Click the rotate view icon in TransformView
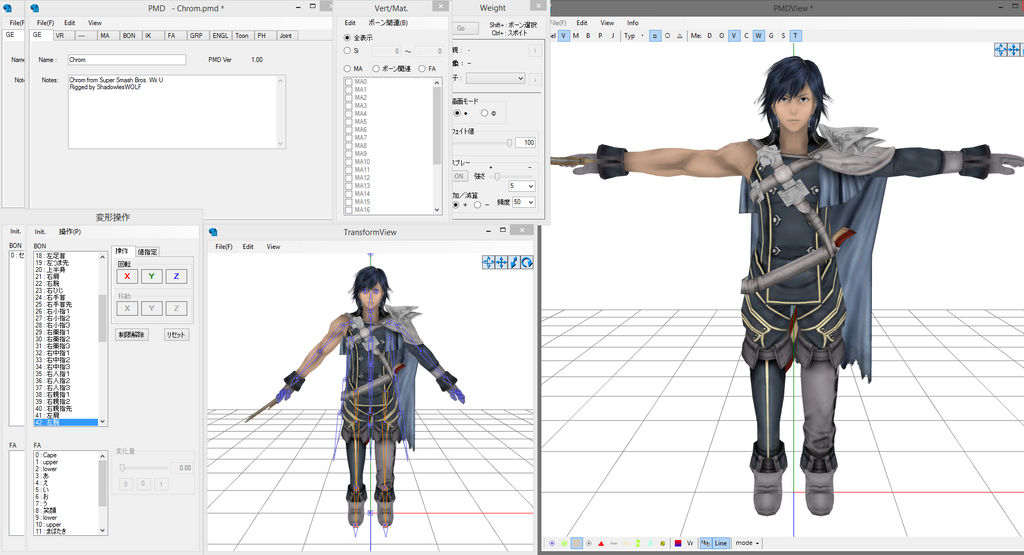This screenshot has height=555, width=1024. [x=527, y=262]
